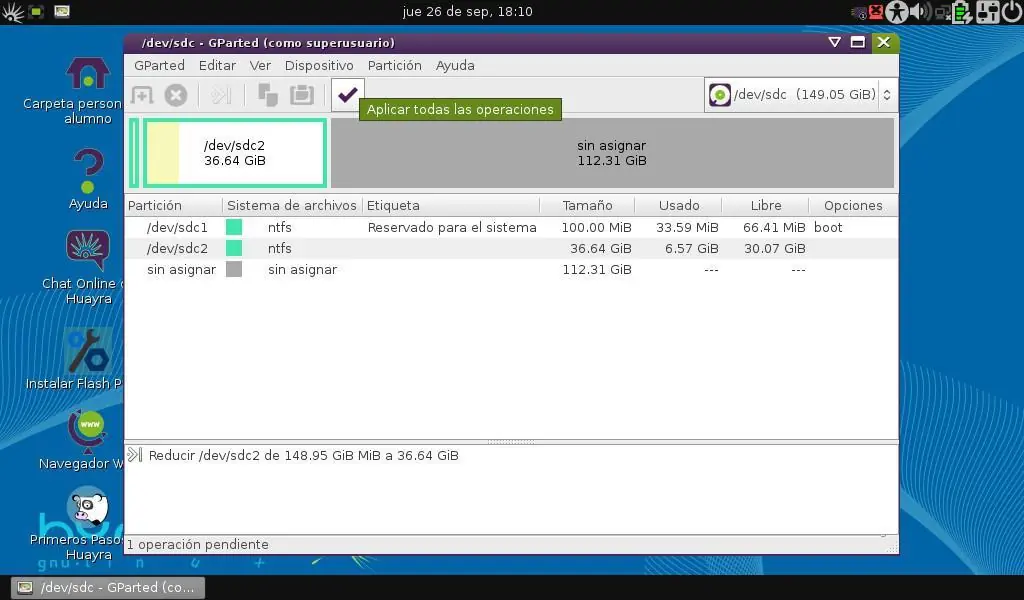The height and width of the screenshot is (600, 1024).
Task: Click the Paste partition toolbar icon
Action: pos(302,95)
